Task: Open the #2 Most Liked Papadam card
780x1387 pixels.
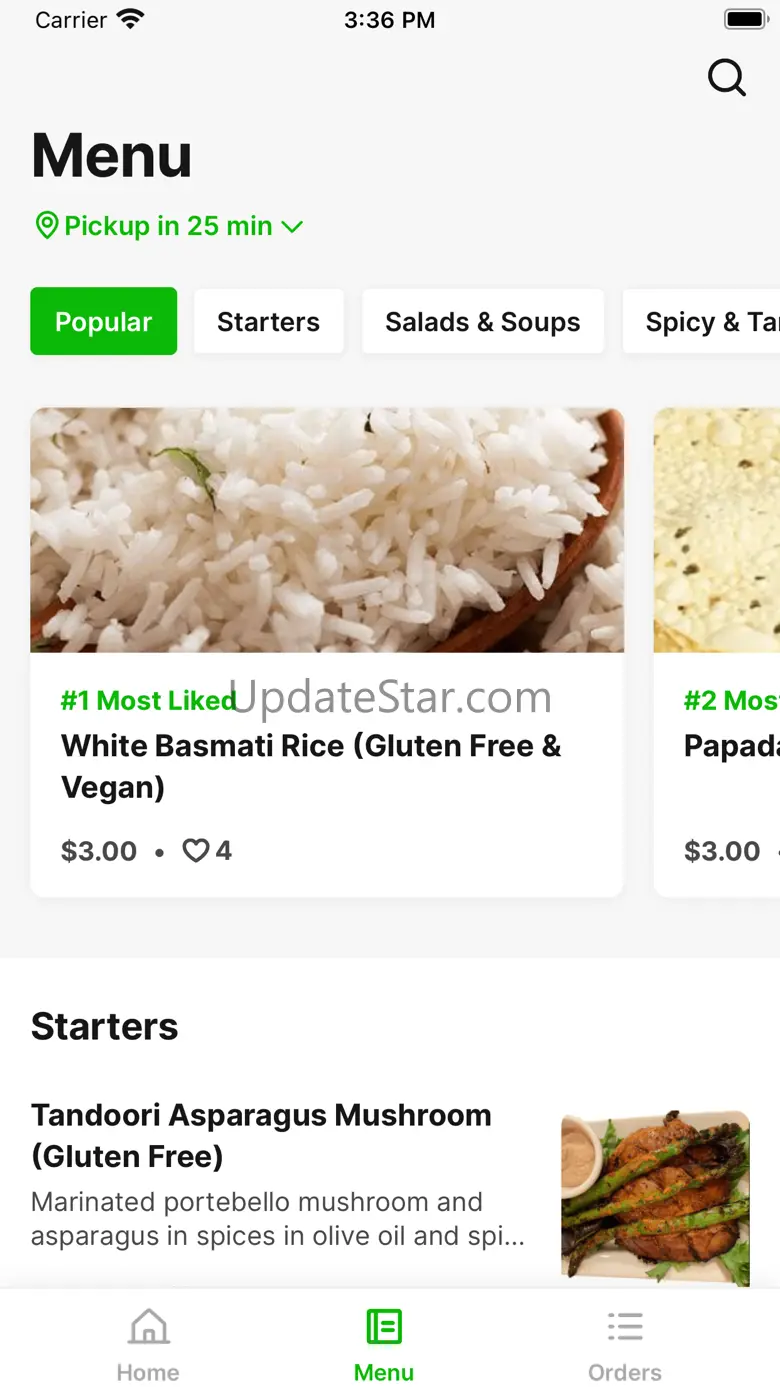Action: [717, 652]
